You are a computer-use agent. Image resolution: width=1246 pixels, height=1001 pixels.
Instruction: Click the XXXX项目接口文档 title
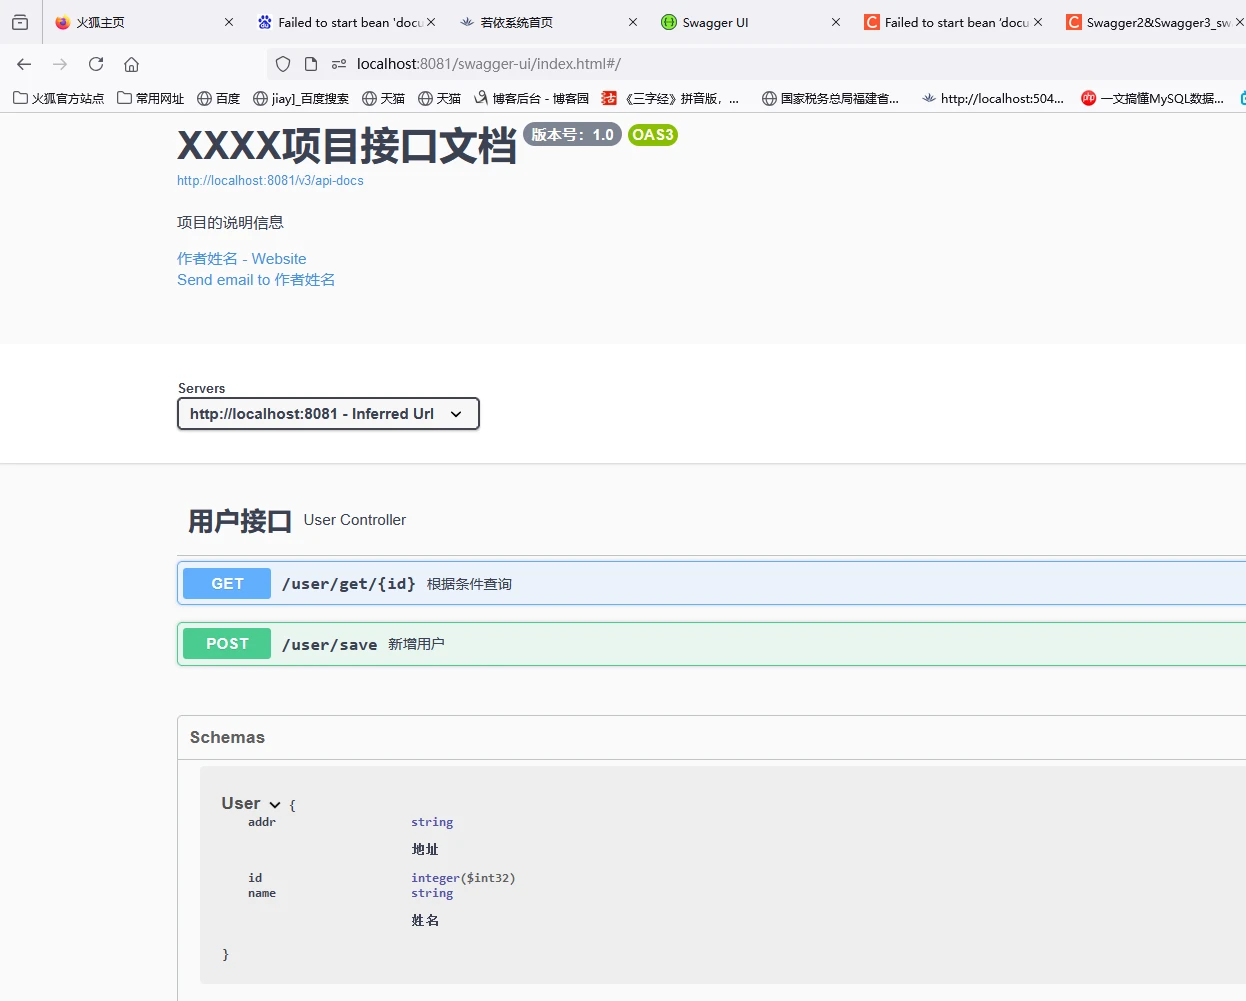(347, 146)
